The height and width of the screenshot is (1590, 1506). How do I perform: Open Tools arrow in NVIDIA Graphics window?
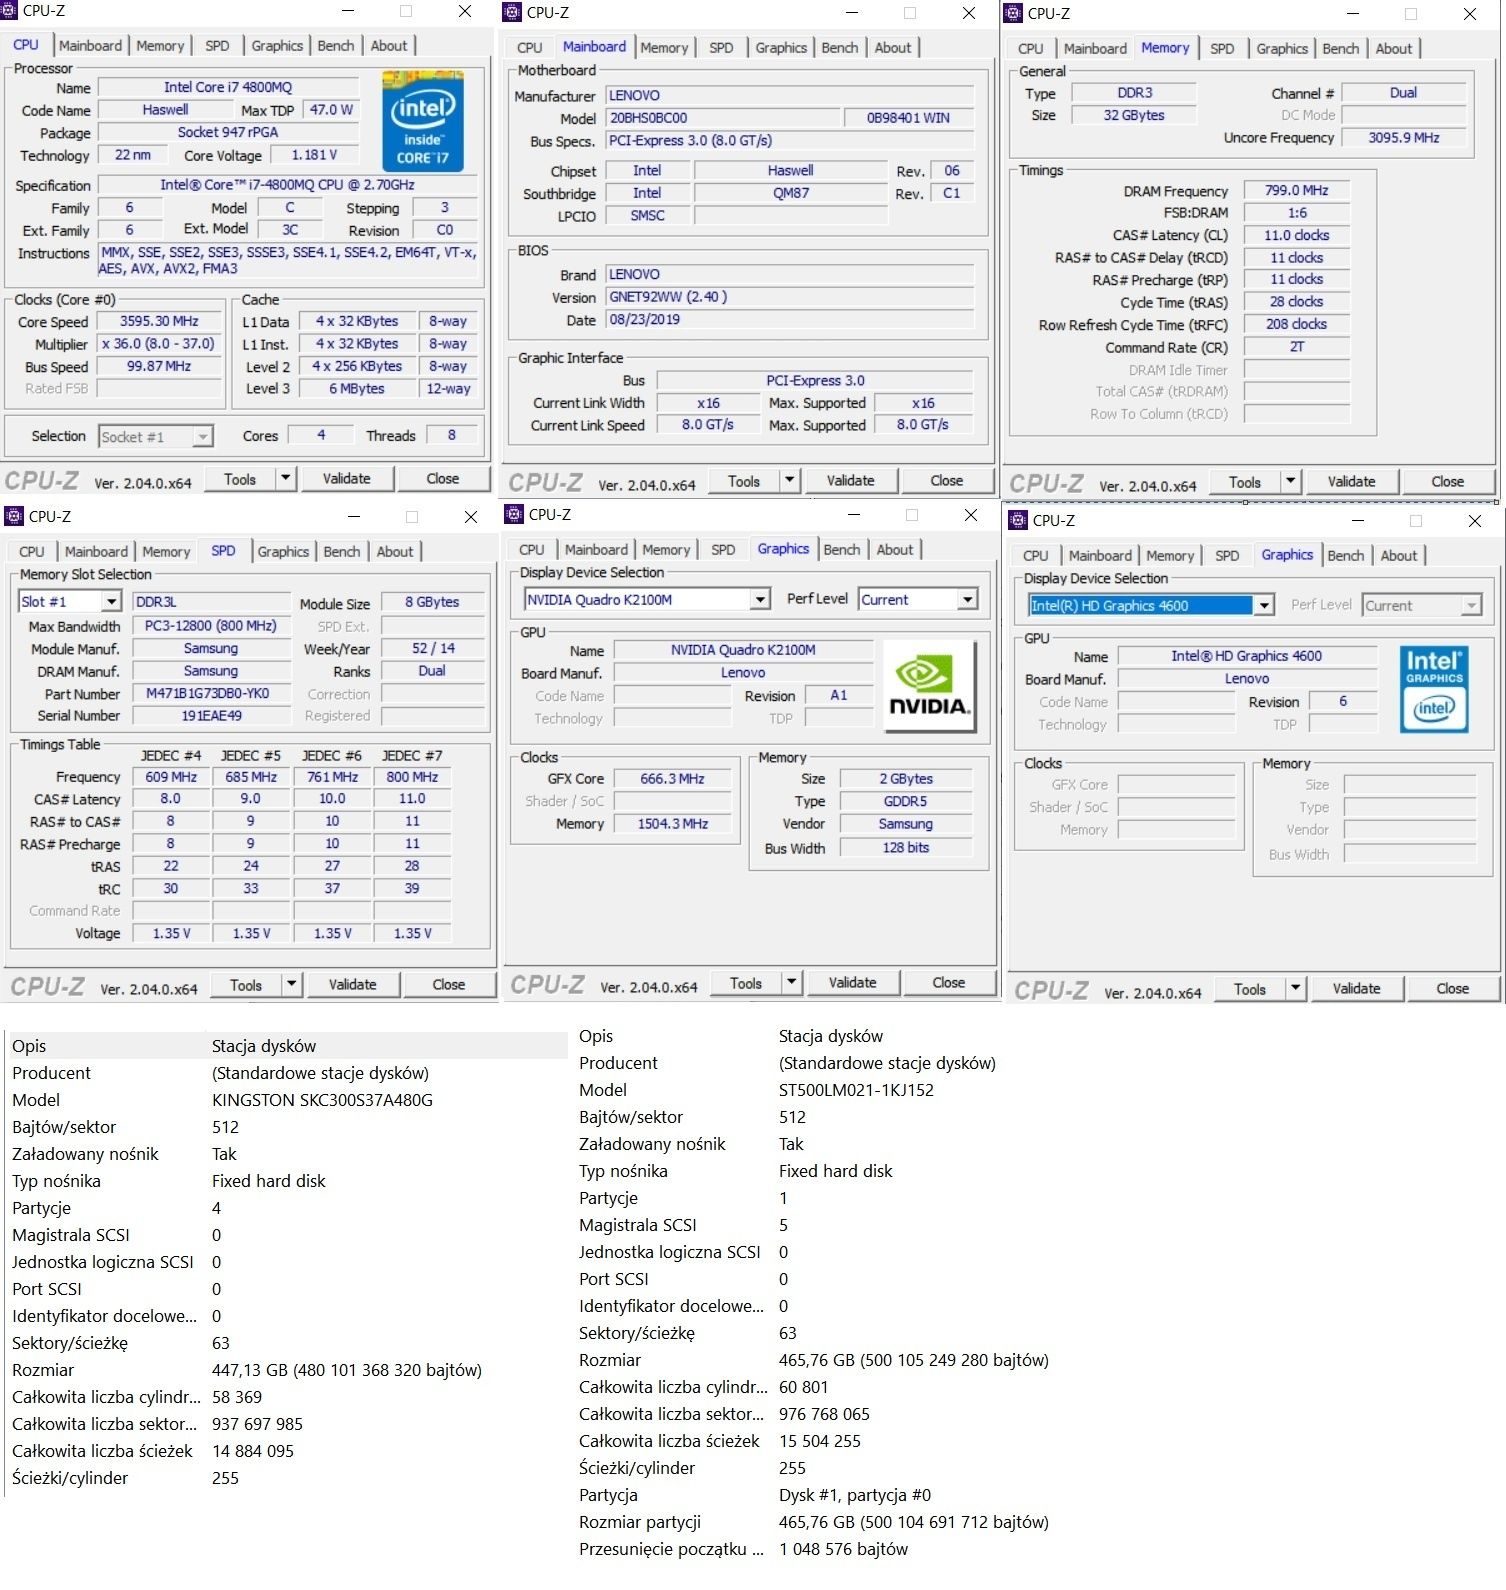tap(792, 983)
